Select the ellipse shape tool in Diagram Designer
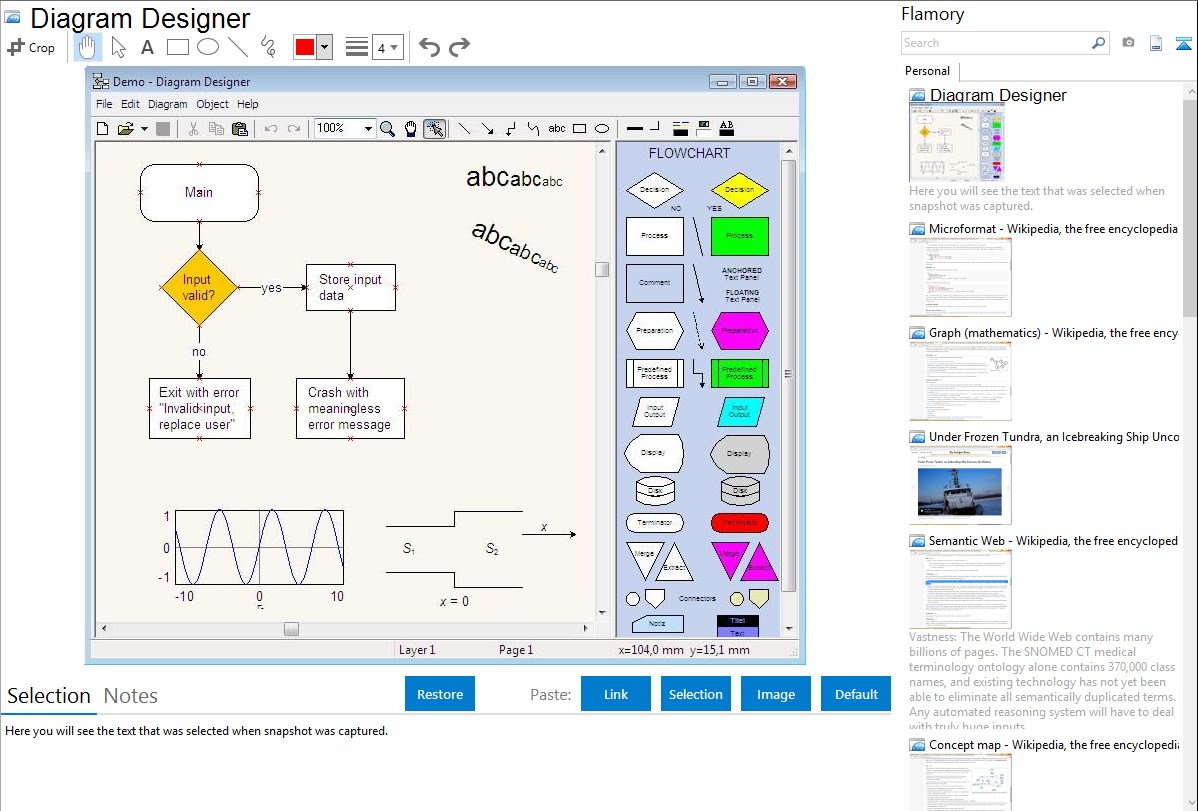The height and width of the screenshot is (811, 1198). (x=602, y=128)
